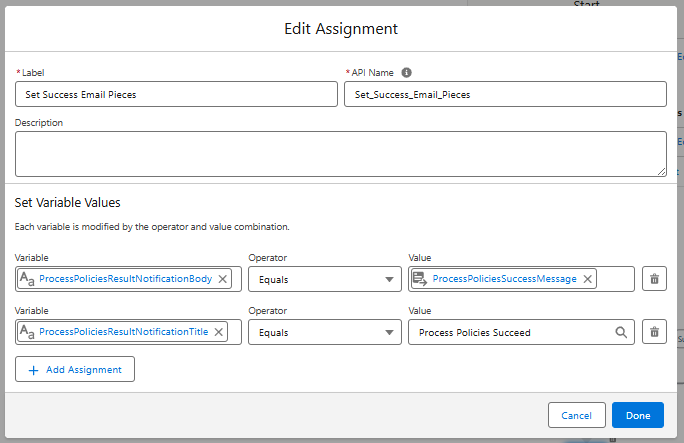
Task: Click the search icon in second Value field
Action: point(621,332)
